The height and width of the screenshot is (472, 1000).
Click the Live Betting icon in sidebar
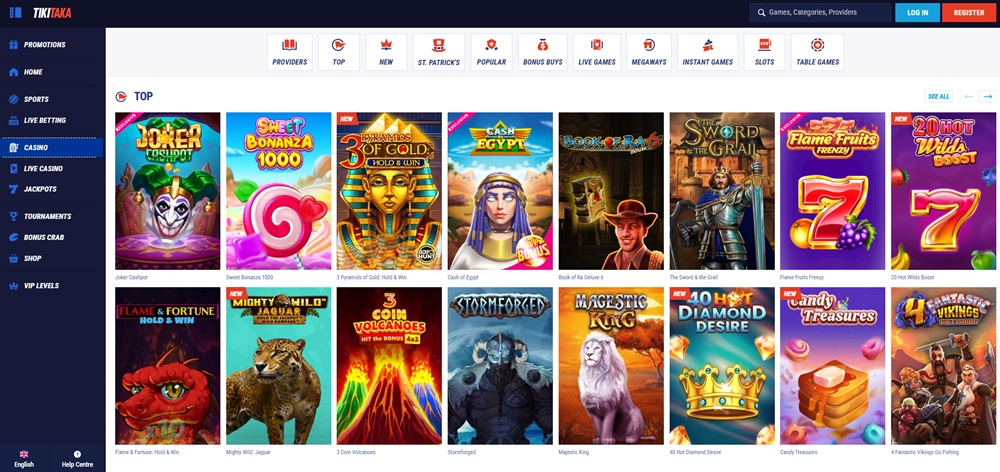coord(13,121)
